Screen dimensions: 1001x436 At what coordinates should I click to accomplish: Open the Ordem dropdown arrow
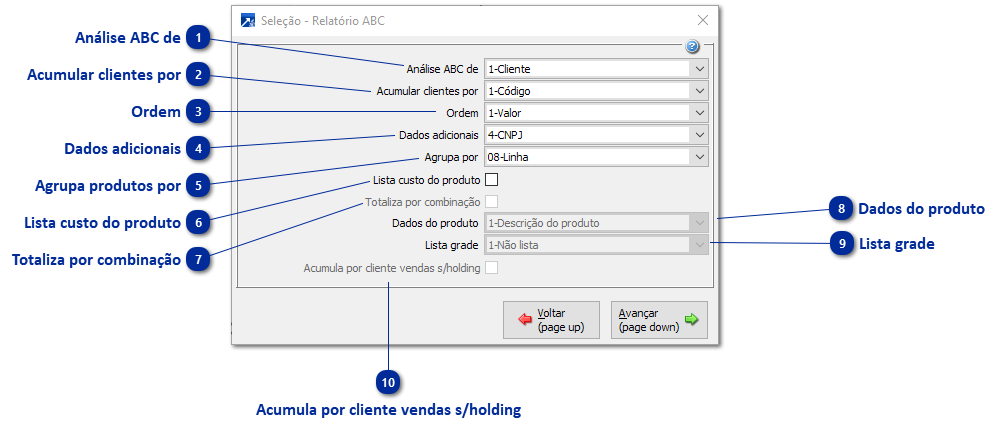[x=699, y=113]
